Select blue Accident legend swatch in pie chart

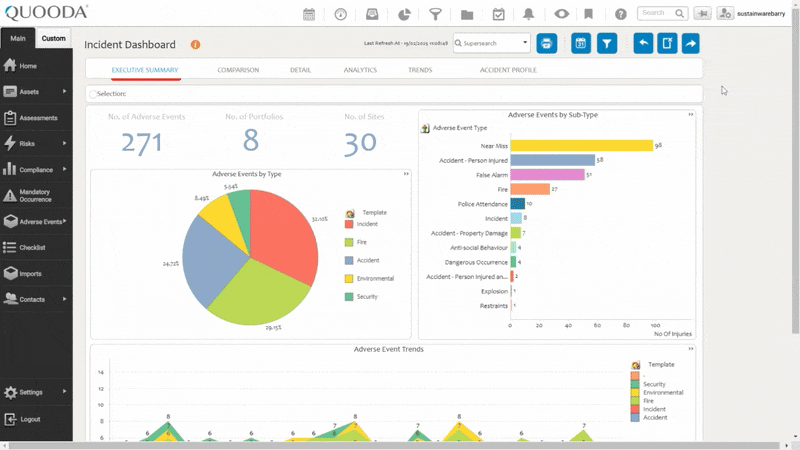[349, 260]
